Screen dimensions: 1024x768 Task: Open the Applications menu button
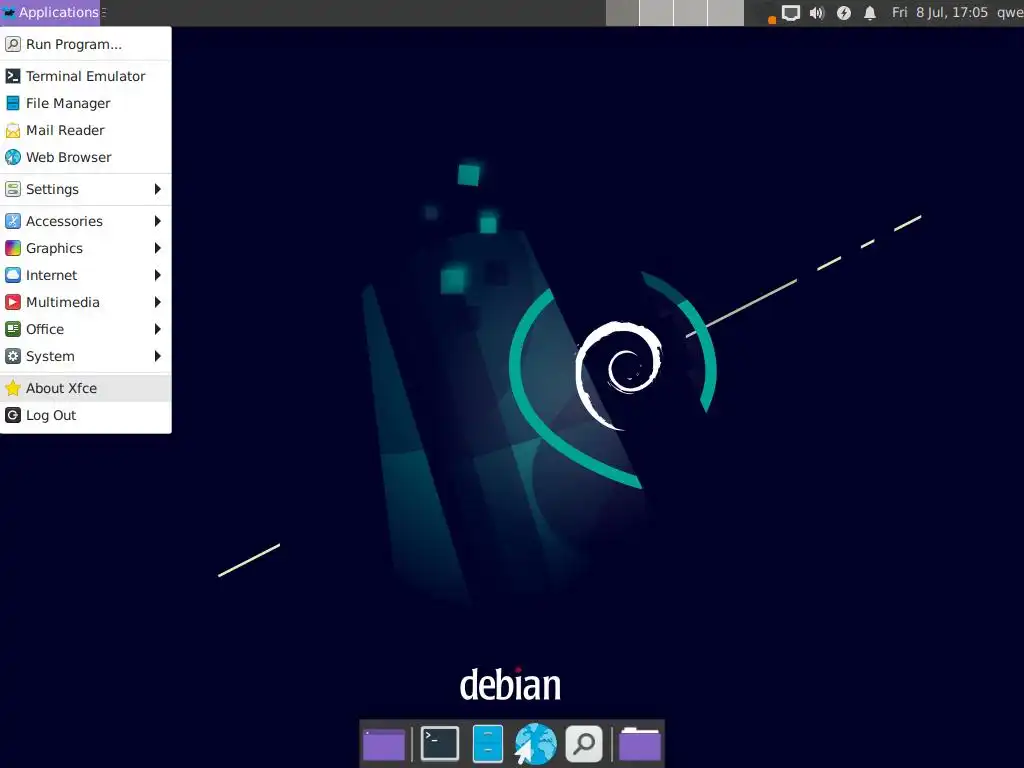click(x=50, y=12)
